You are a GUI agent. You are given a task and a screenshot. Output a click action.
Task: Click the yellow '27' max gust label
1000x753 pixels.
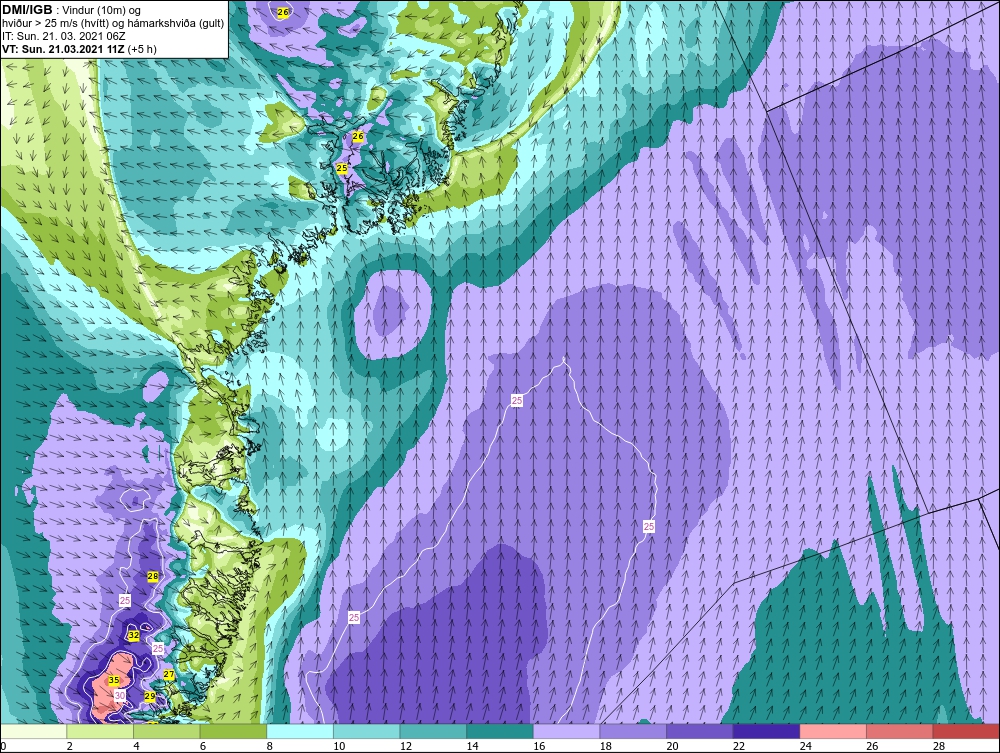(x=168, y=675)
